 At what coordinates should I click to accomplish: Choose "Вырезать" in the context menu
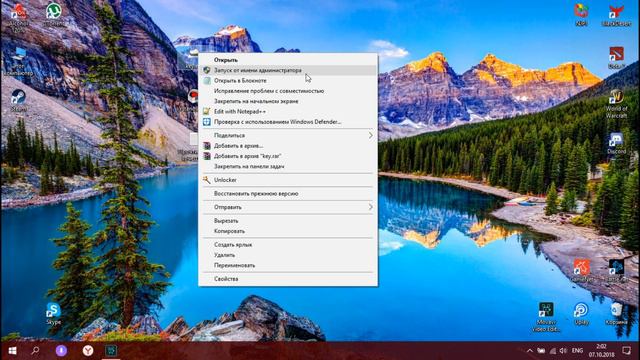[288, 221]
